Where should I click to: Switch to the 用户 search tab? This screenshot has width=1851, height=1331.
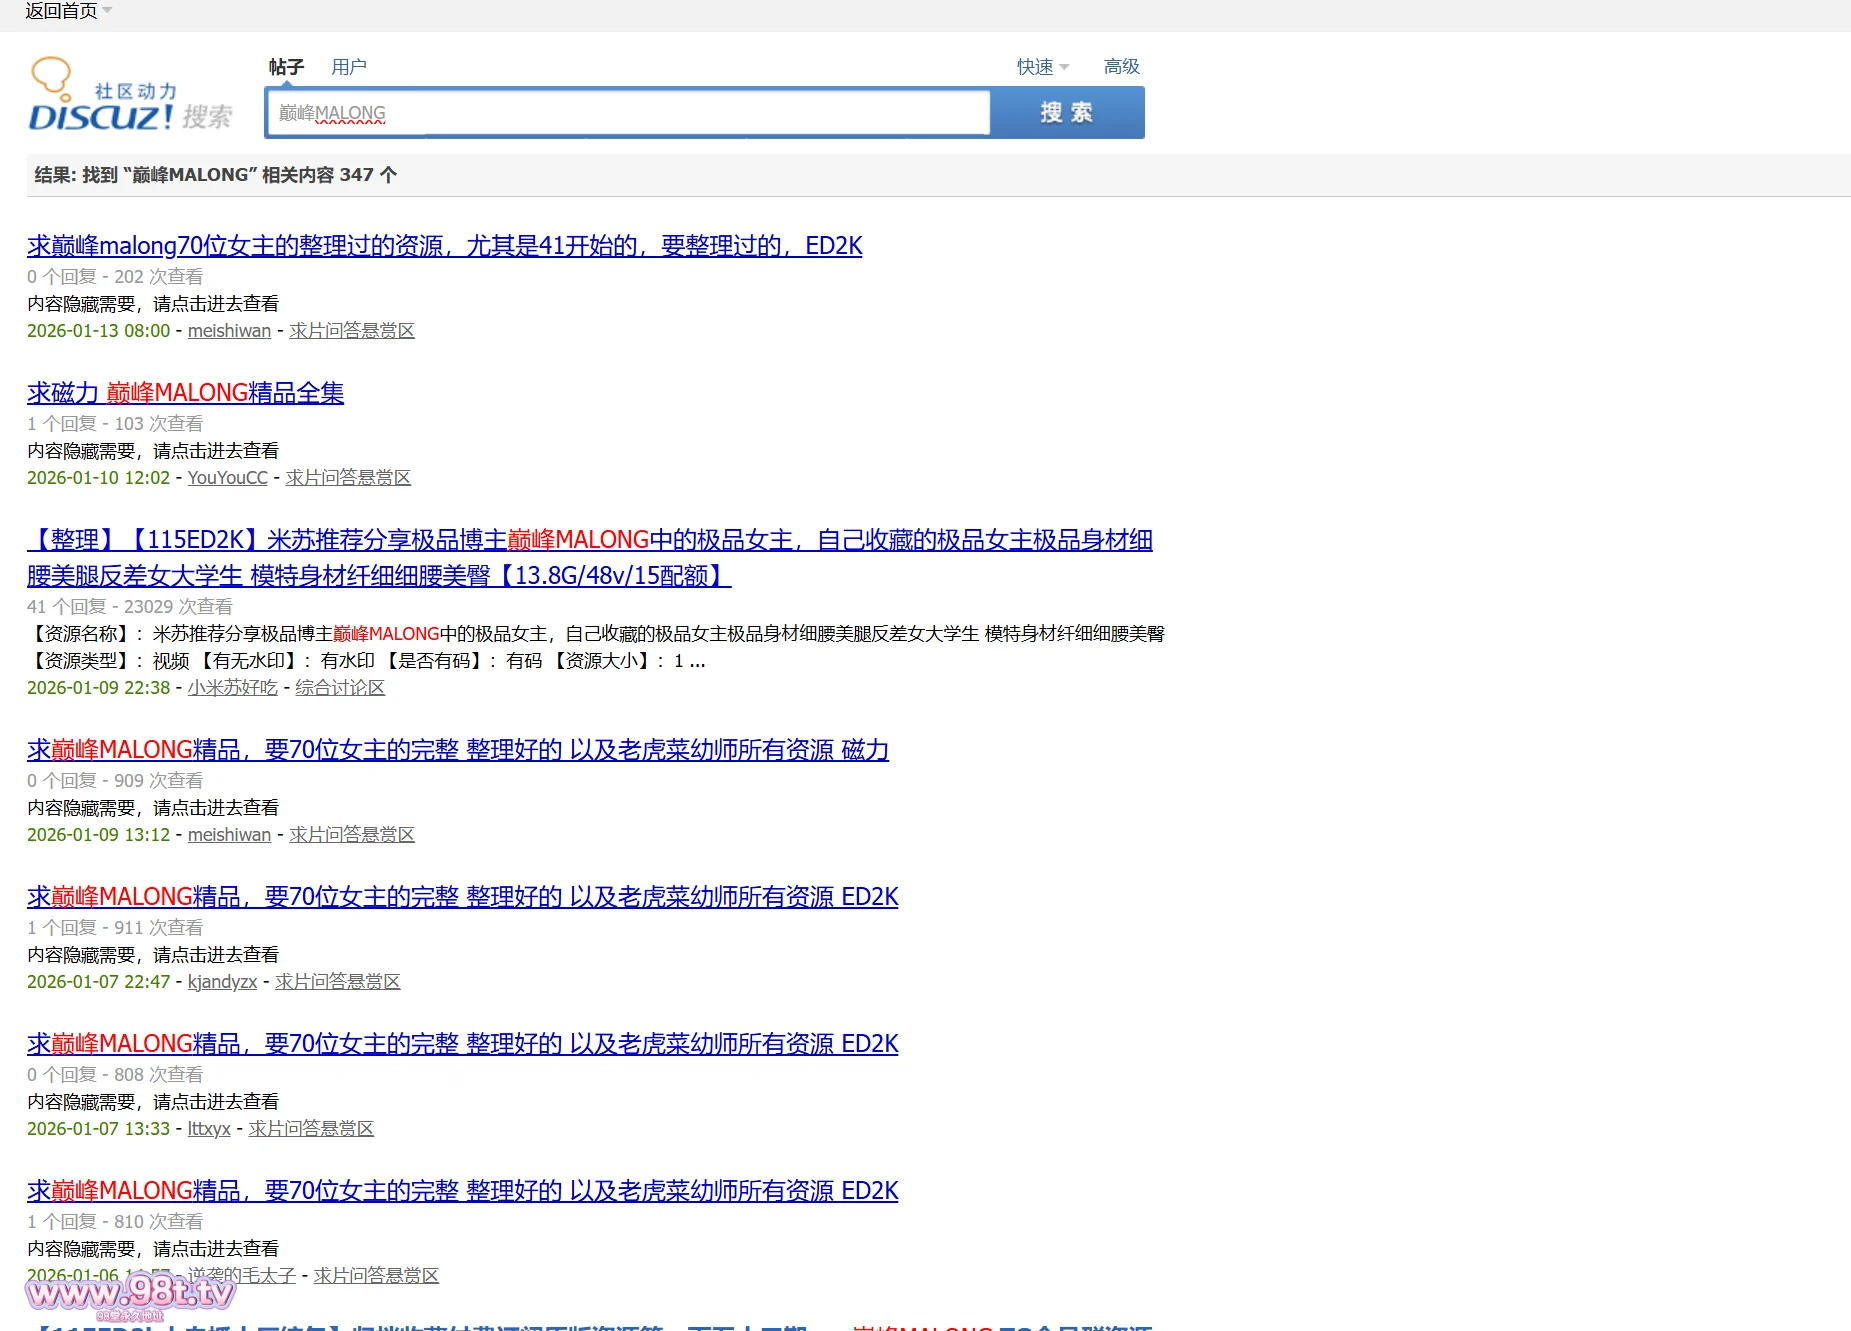point(348,67)
